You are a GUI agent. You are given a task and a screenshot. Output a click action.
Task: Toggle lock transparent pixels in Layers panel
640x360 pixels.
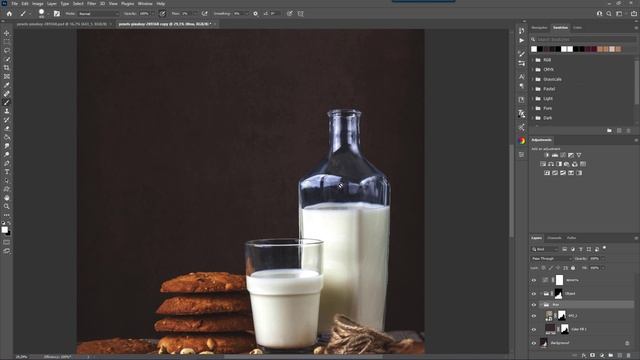click(543, 268)
